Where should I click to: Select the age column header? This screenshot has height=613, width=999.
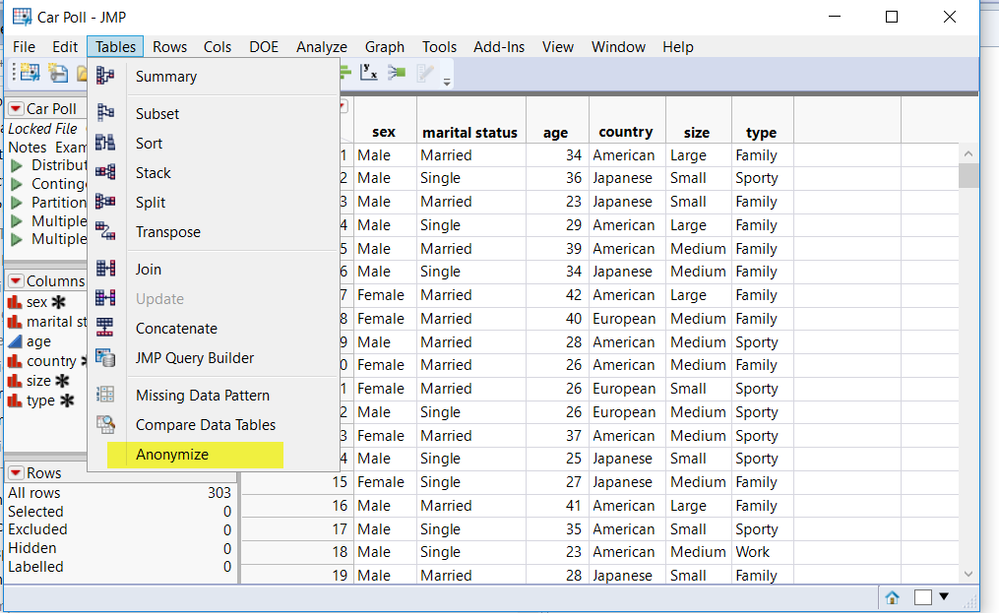[x=556, y=133]
